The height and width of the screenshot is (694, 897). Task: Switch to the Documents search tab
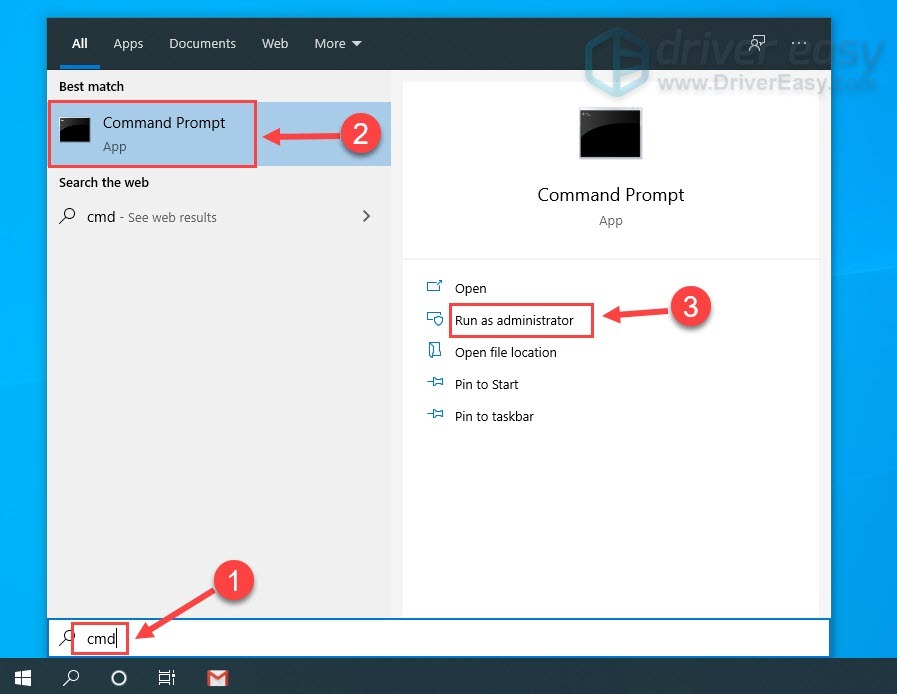(202, 43)
